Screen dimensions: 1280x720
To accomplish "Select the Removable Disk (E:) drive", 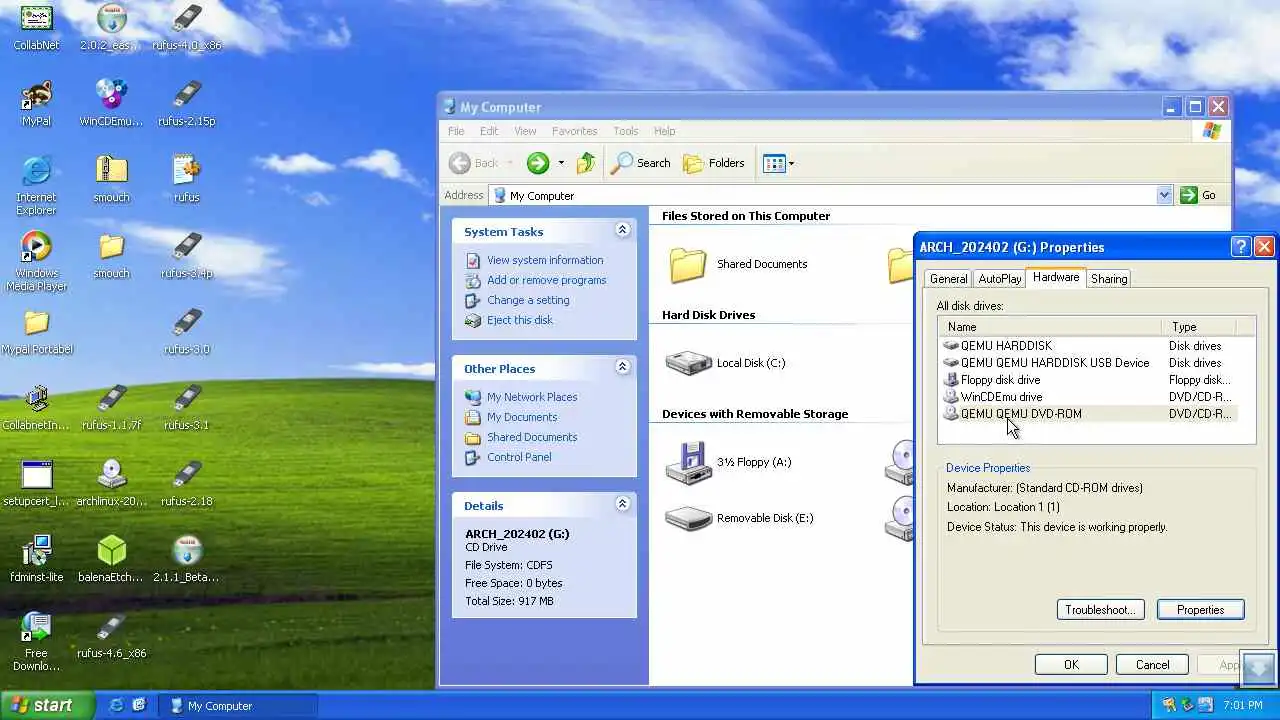I will coord(740,518).
